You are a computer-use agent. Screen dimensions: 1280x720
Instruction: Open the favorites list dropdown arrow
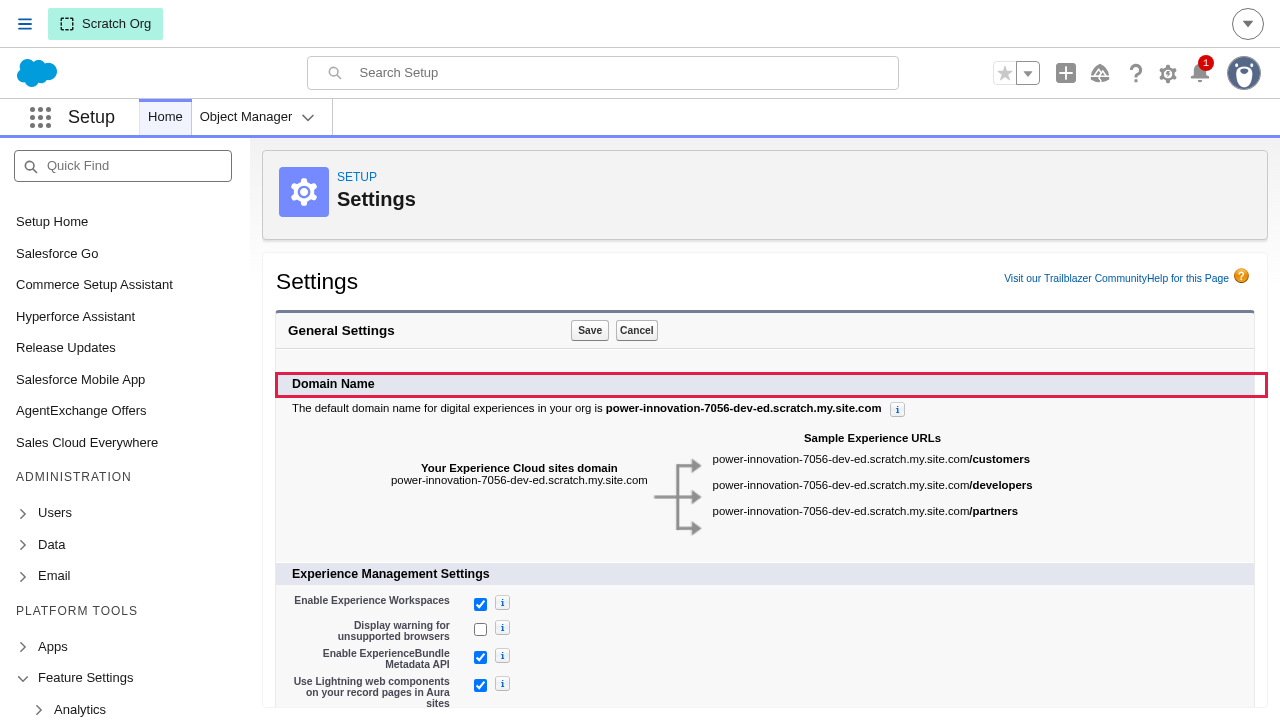click(x=1028, y=73)
